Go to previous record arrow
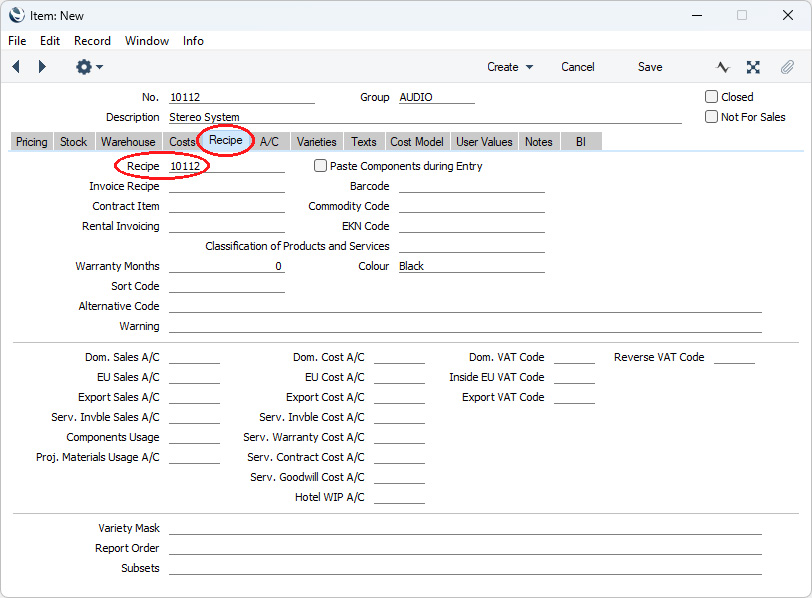812x598 pixels. [x=16, y=67]
